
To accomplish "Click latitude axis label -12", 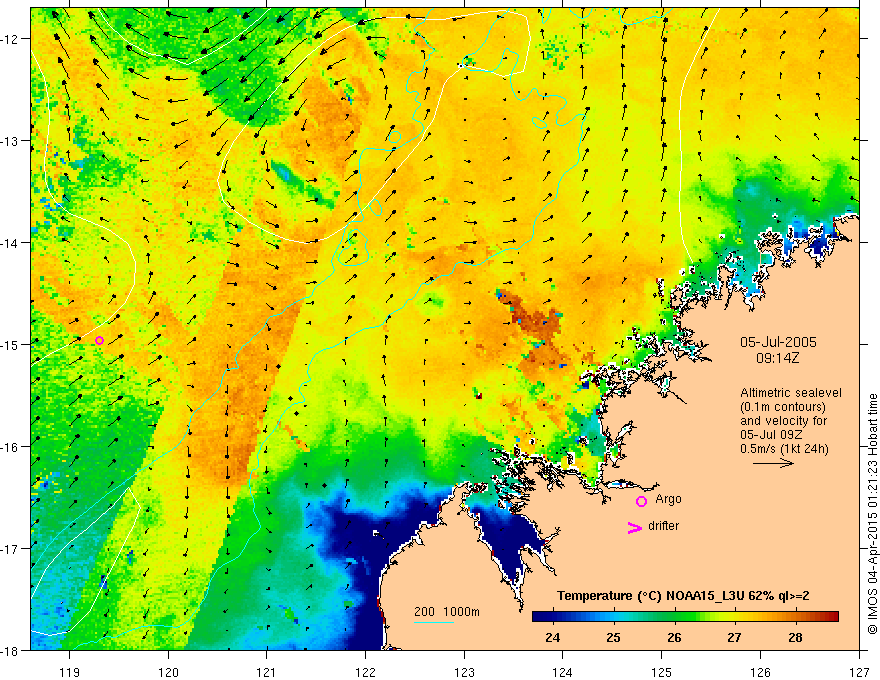I will coord(11,39).
